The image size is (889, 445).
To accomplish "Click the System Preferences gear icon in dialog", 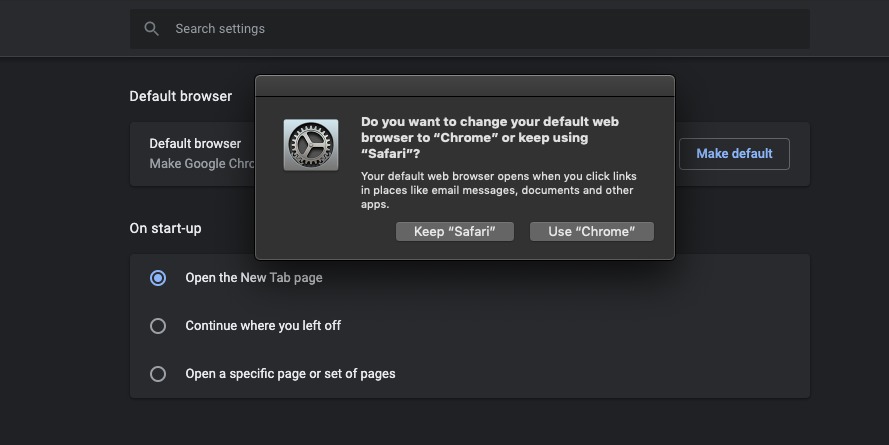I will (x=311, y=145).
